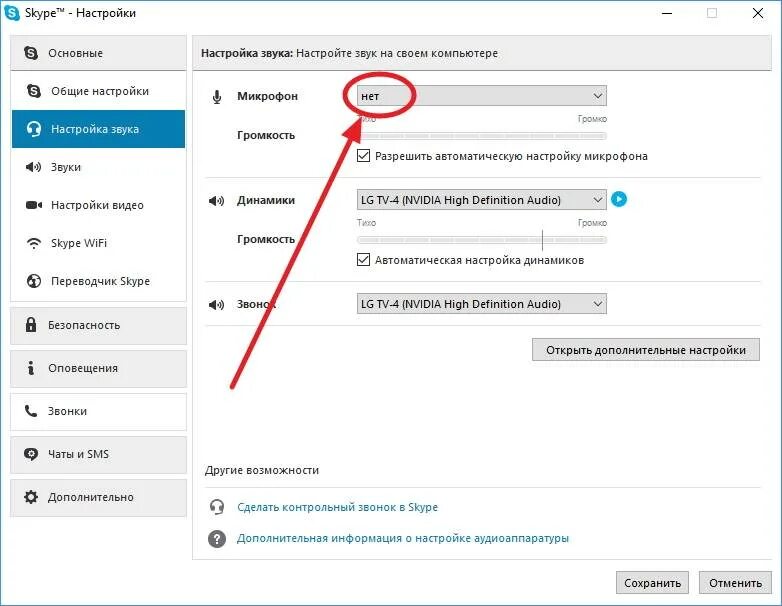Expand the Основные settings section
This screenshot has height=606, width=782.
pyautogui.click(x=98, y=53)
